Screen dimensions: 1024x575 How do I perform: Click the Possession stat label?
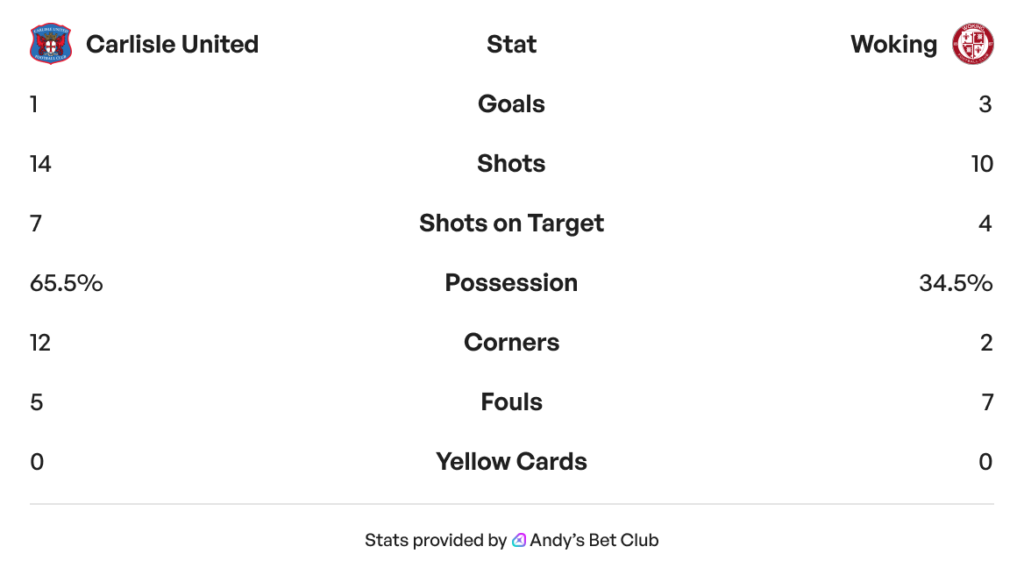511,283
